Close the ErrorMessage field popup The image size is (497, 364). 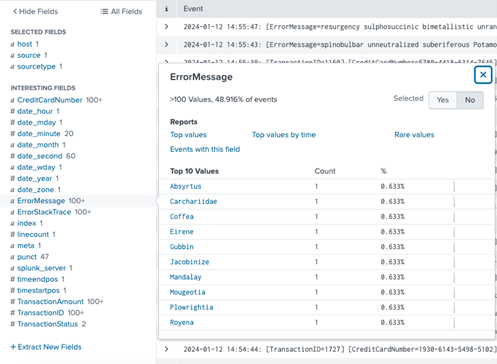pyautogui.click(x=483, y=75)
